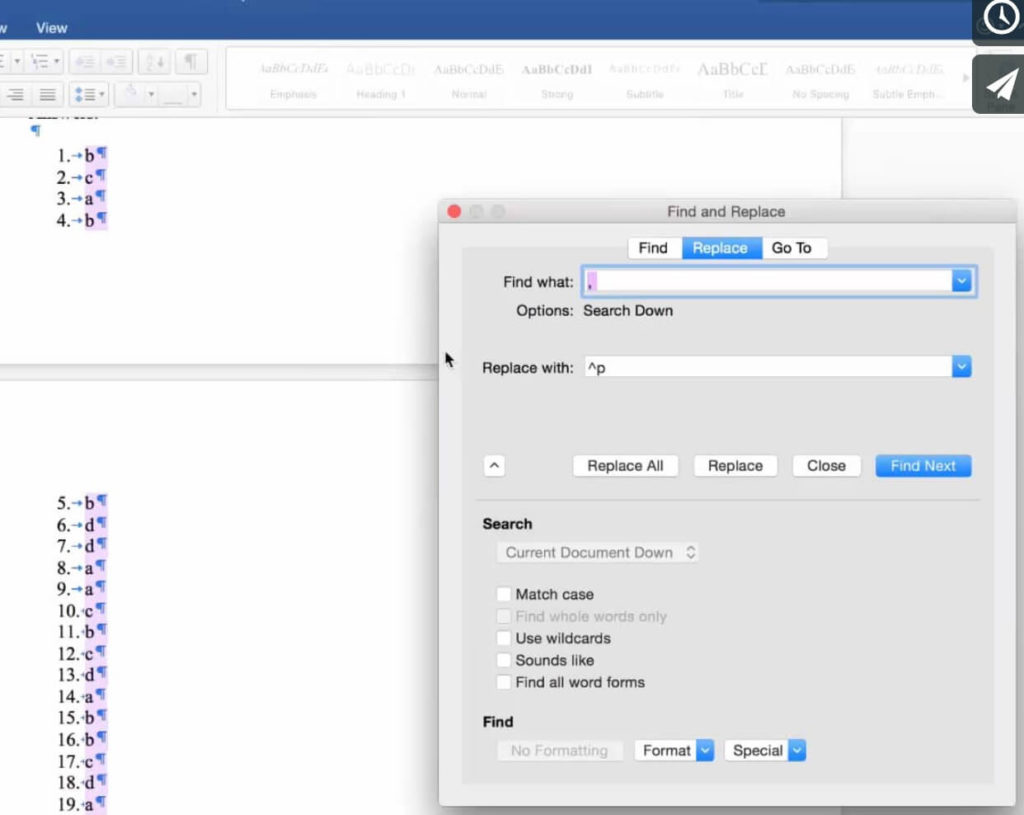Switch to the Find tab
The image size is (1024, 815).
[x=653, y=248]
